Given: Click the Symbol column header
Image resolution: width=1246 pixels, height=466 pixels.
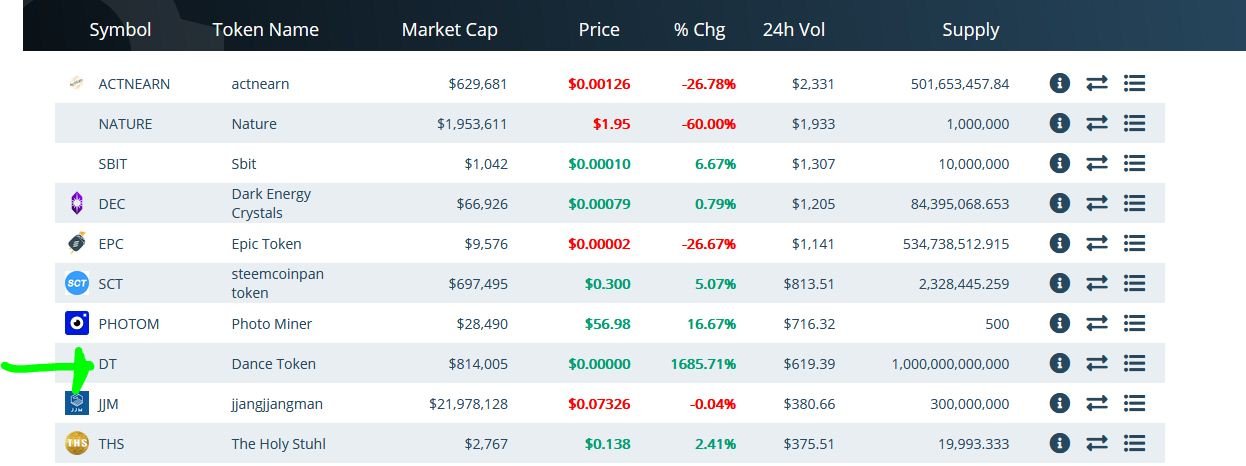Looking at the screenshot, I should 120,30.
